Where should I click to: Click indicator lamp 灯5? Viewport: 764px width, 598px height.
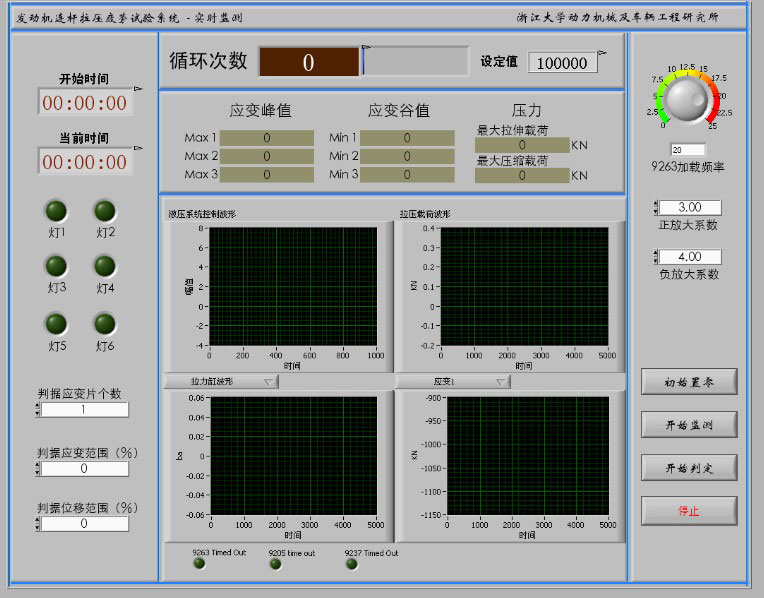(56, 324)
